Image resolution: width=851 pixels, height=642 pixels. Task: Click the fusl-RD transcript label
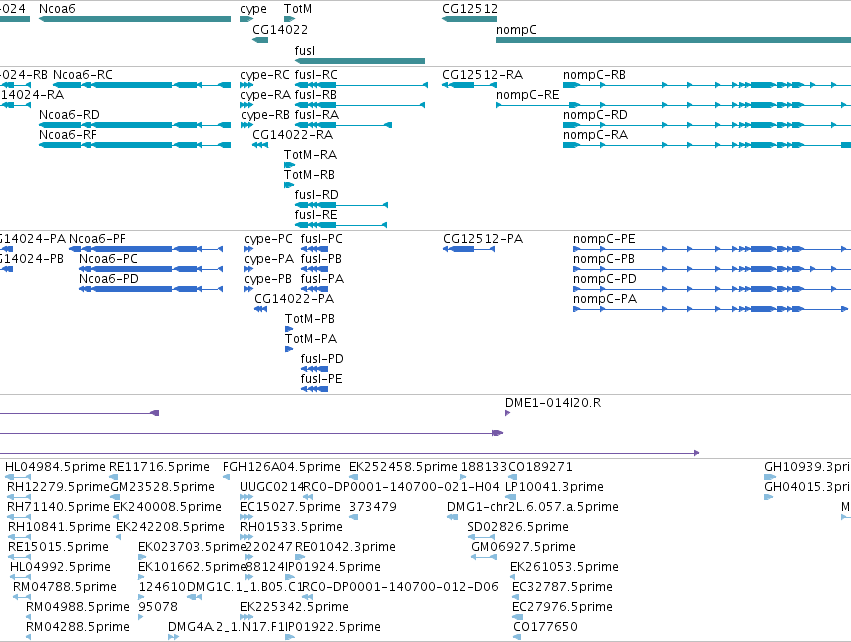pyautogui.click(x=316, y=194)
